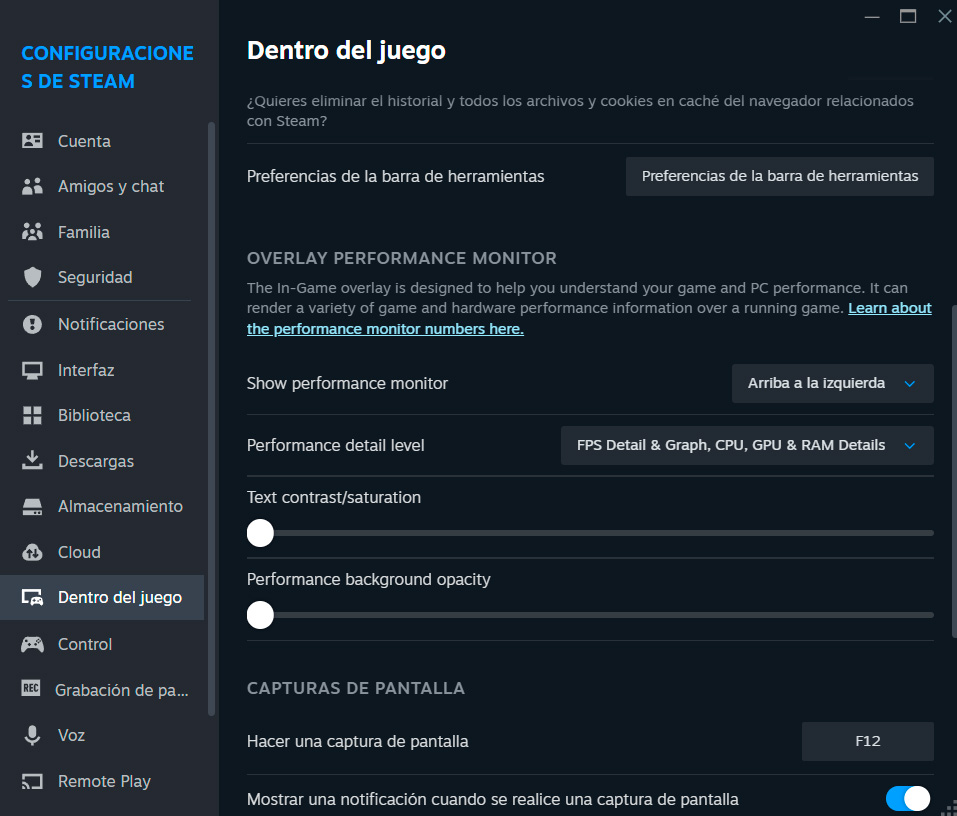The image size is (957, 816).
Task: Expand the Performance detail level dropdown
Action: coord(746,445)
